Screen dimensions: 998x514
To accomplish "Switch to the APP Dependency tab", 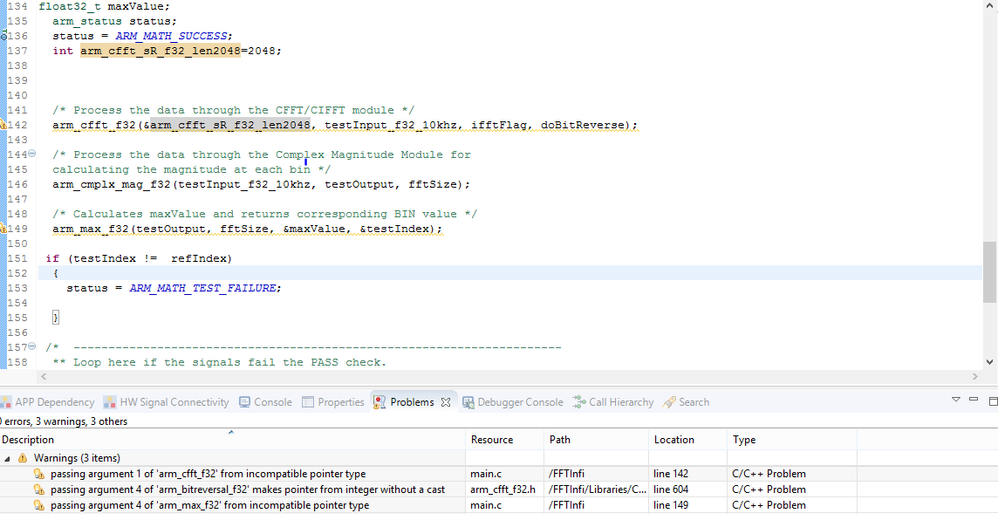I will pos(47,402).
